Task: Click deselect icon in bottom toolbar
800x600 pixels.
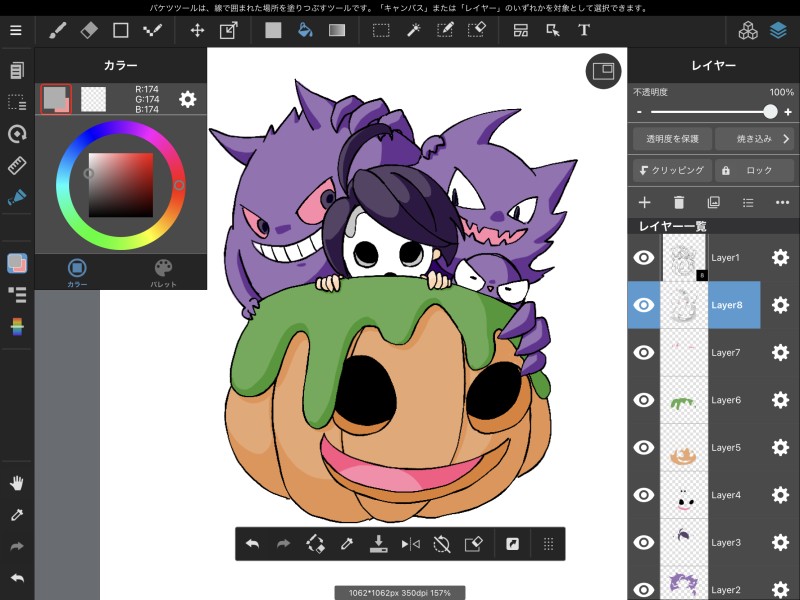Action: point(442,544)
